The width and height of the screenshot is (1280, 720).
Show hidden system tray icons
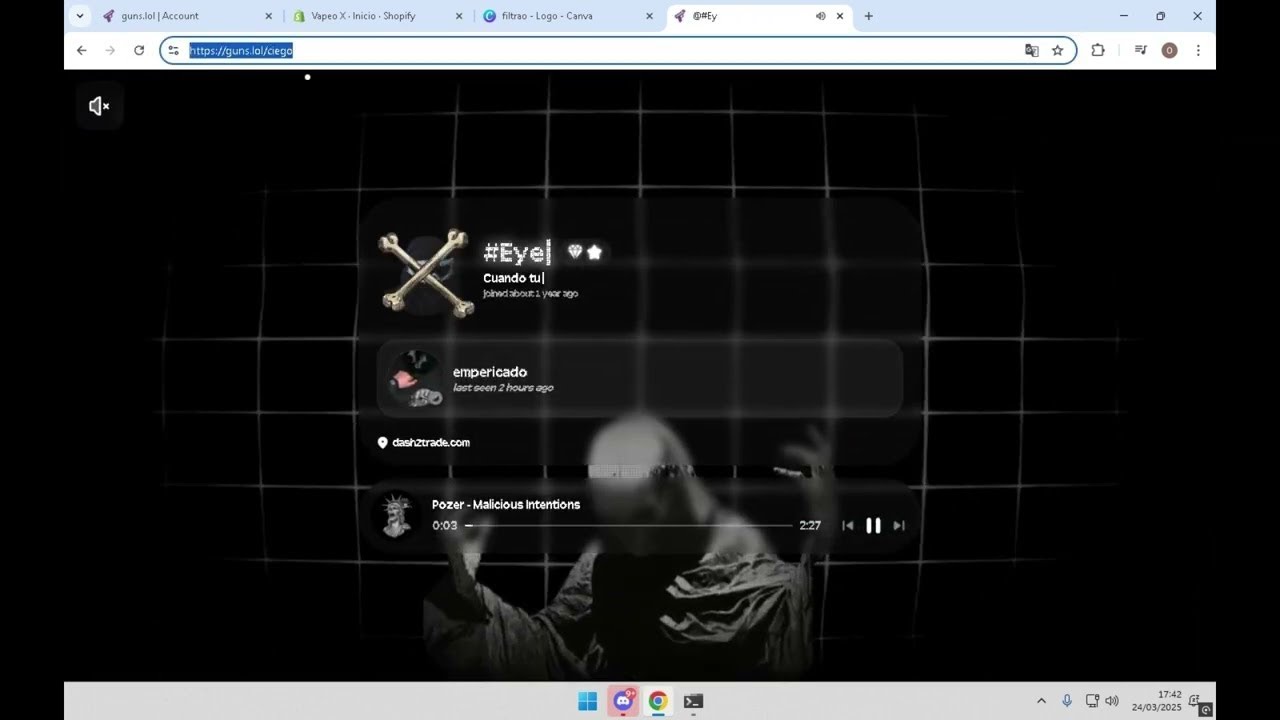tap(1041, 701)
